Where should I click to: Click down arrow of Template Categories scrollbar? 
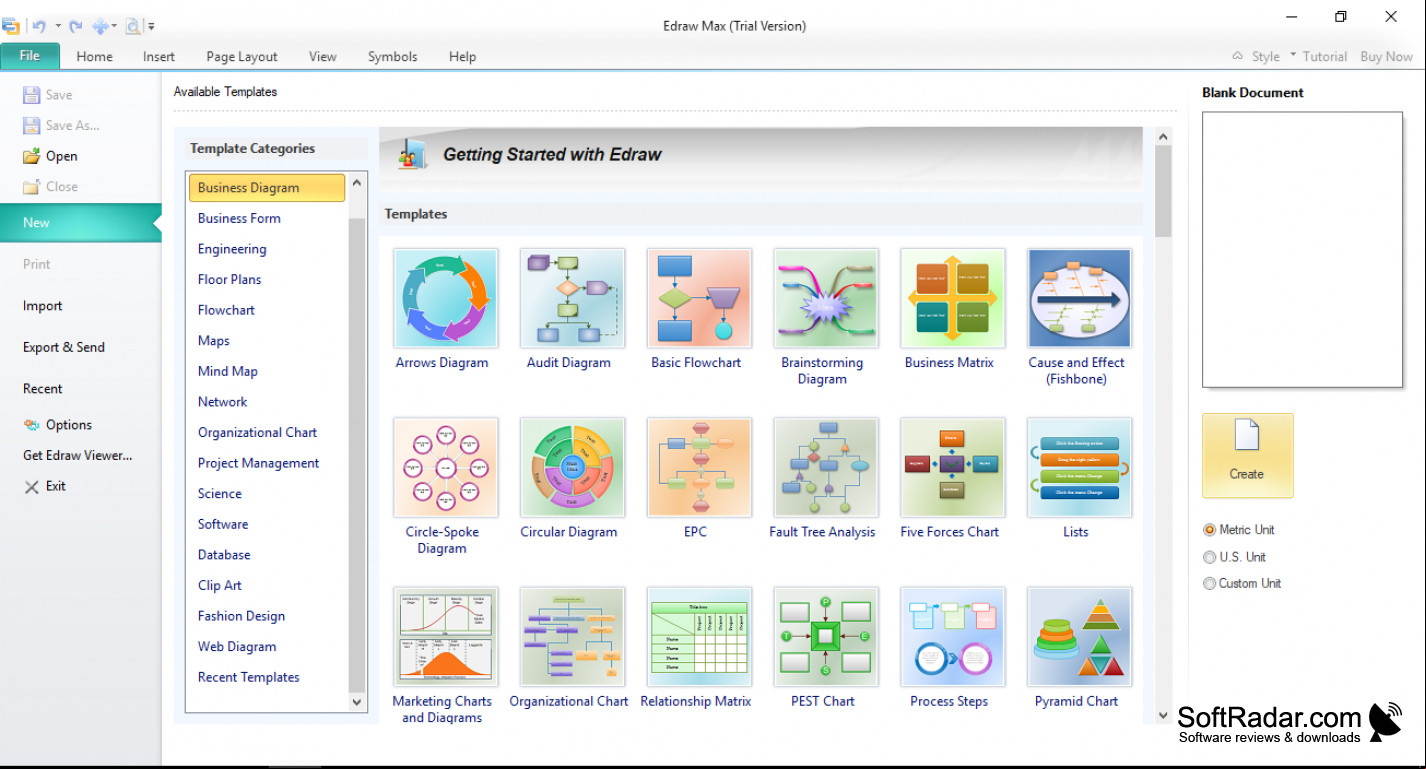(x=358, y=703)
